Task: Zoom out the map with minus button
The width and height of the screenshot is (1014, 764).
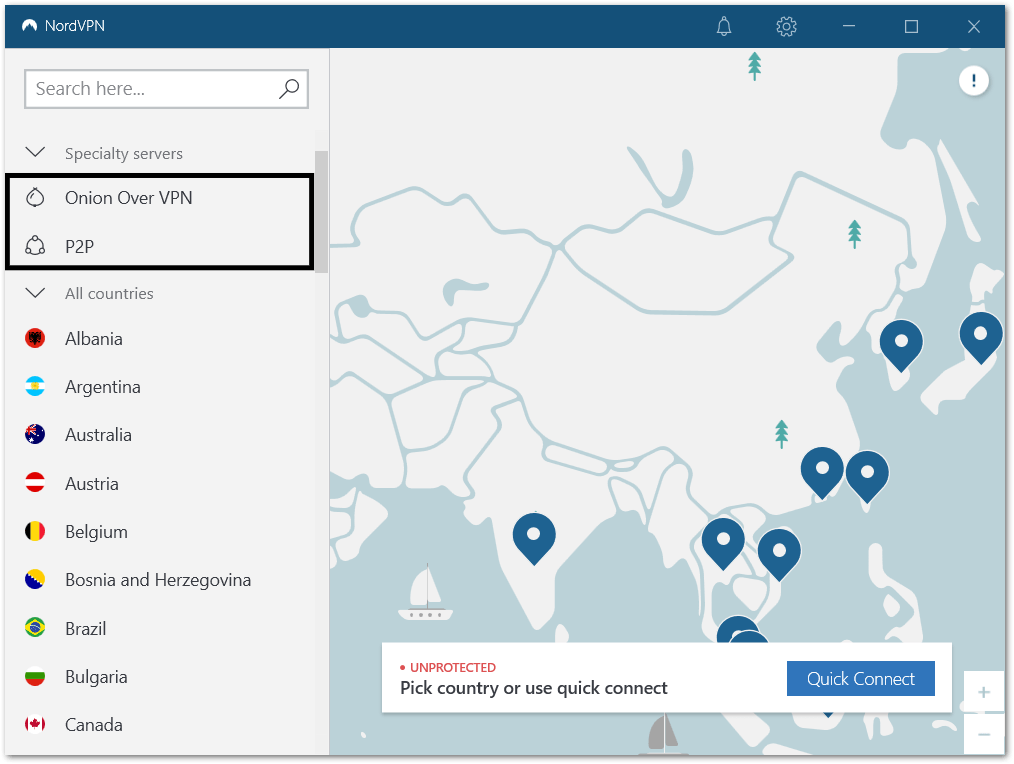Action: pos(984,735)
